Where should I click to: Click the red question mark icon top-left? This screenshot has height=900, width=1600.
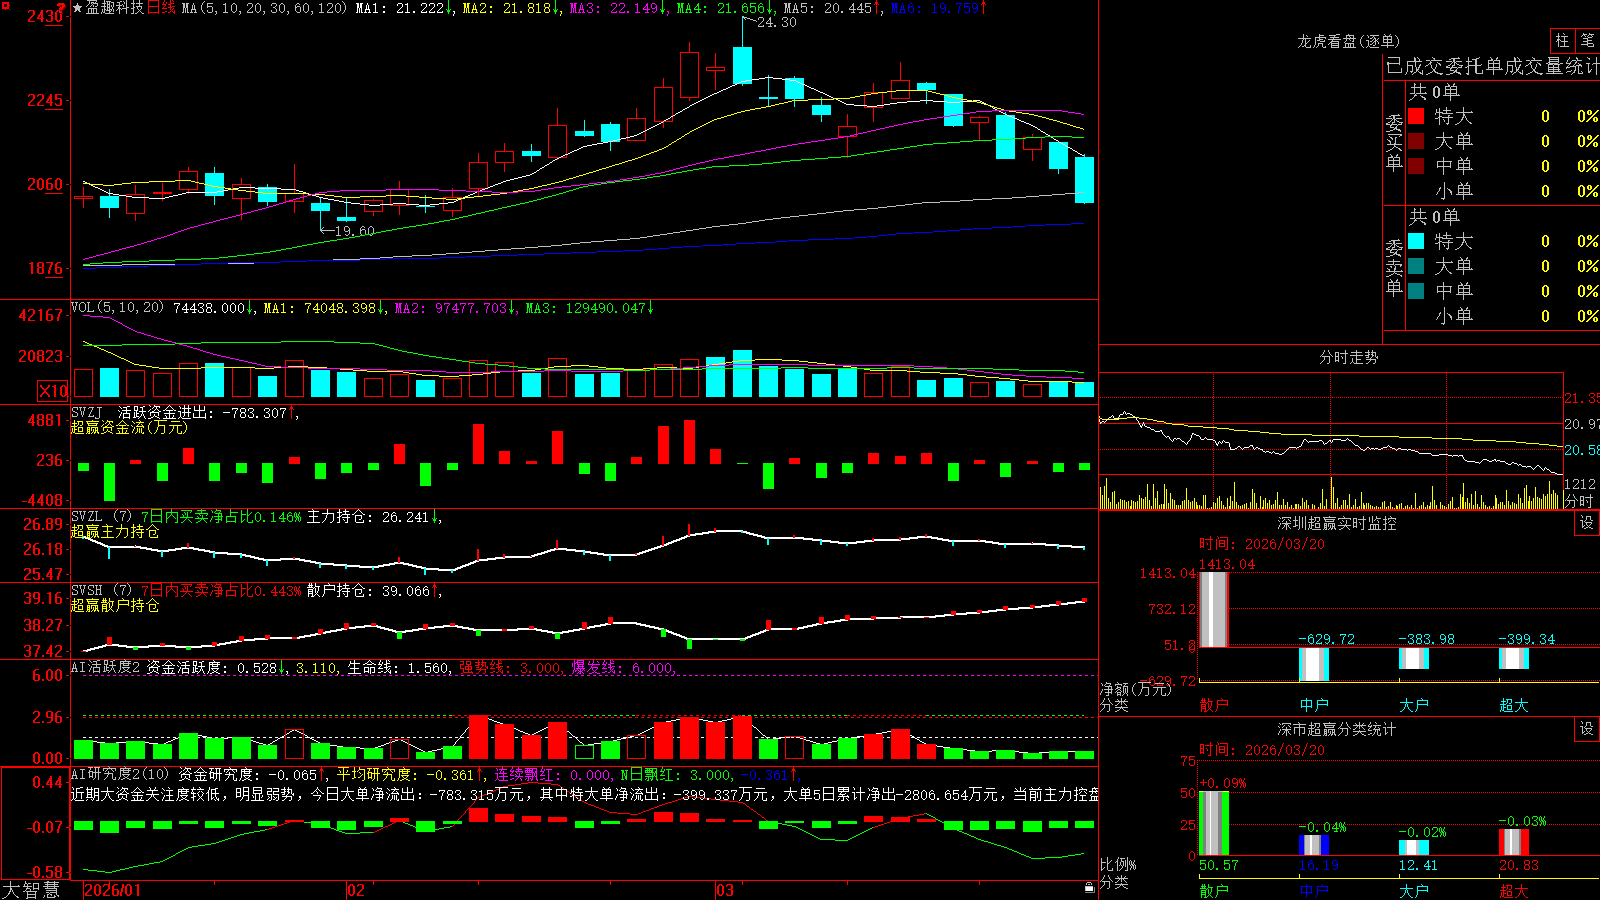(63, 7)
